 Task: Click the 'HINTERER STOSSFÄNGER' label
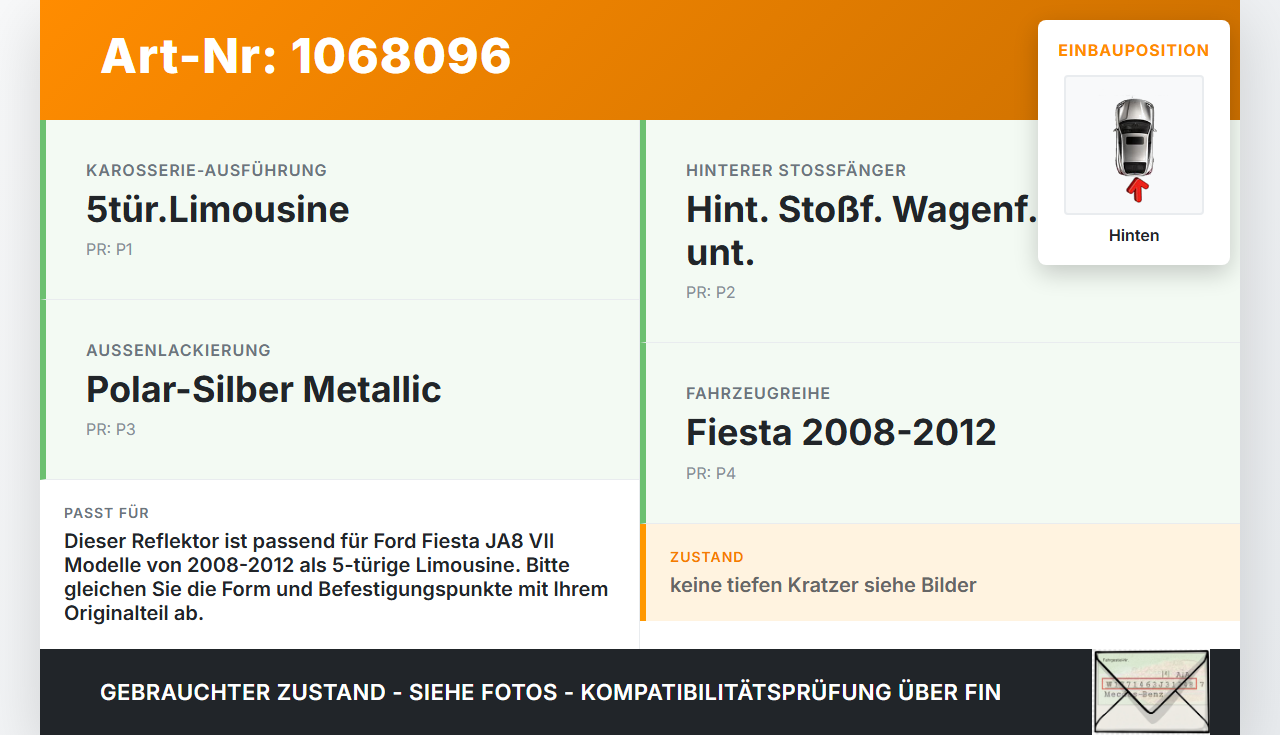[x=796, y=170]
